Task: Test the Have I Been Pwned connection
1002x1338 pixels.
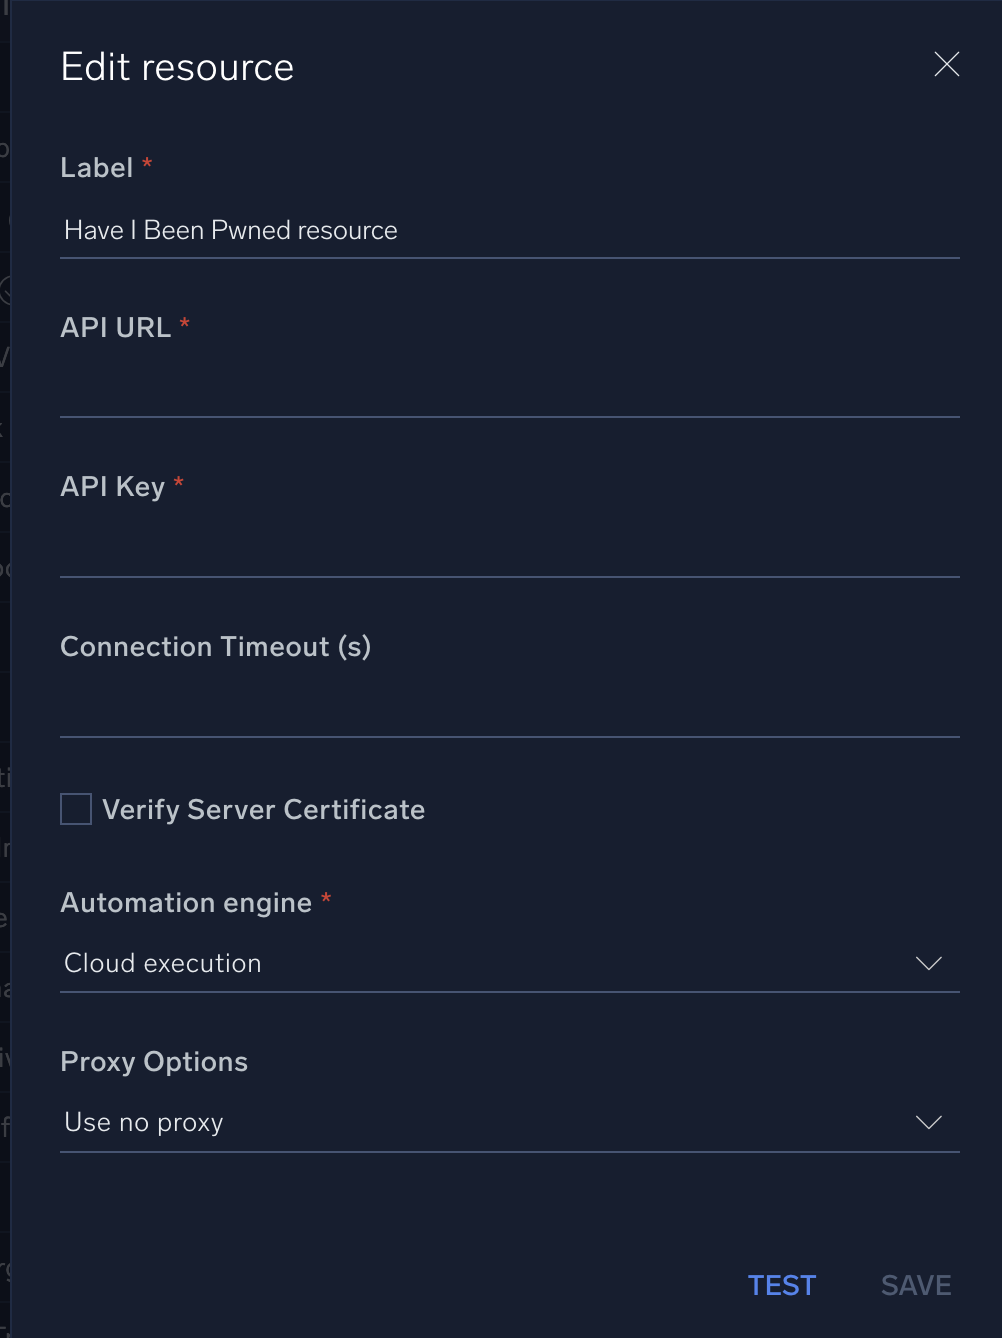Action: pyautogui.click(x=781, y=1284)
